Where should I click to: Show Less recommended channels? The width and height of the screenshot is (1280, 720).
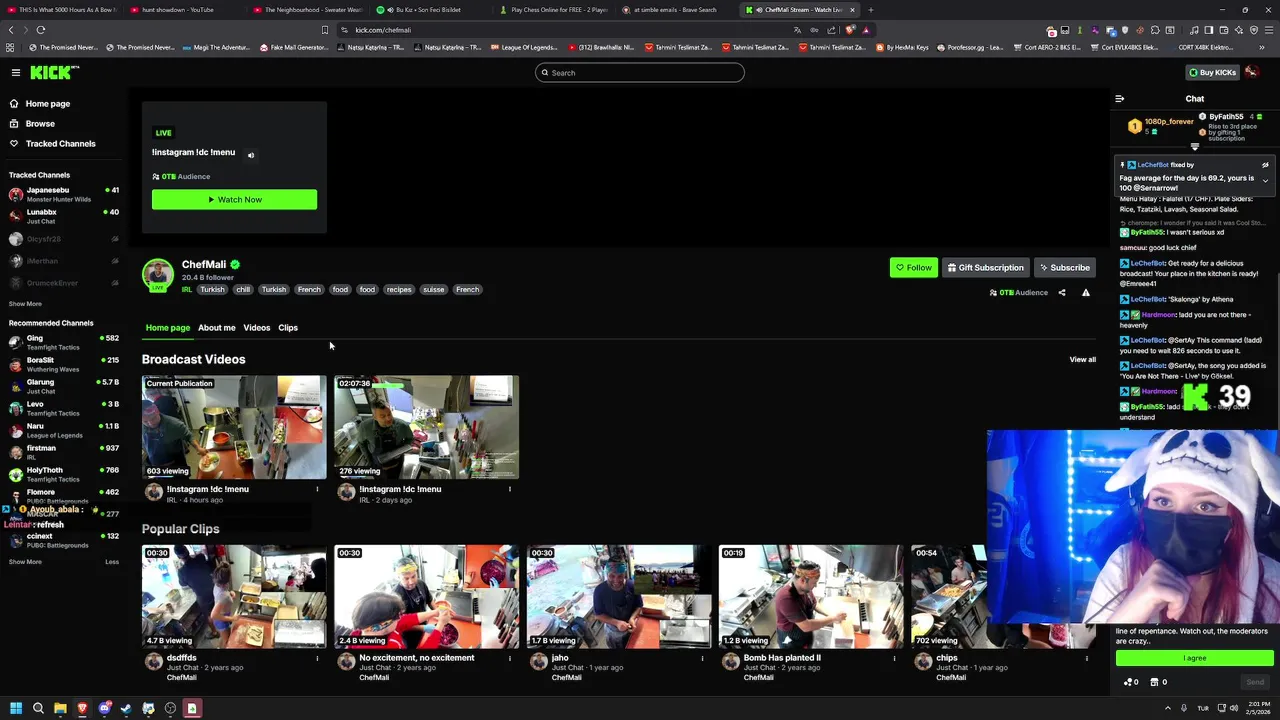(112, 562)
